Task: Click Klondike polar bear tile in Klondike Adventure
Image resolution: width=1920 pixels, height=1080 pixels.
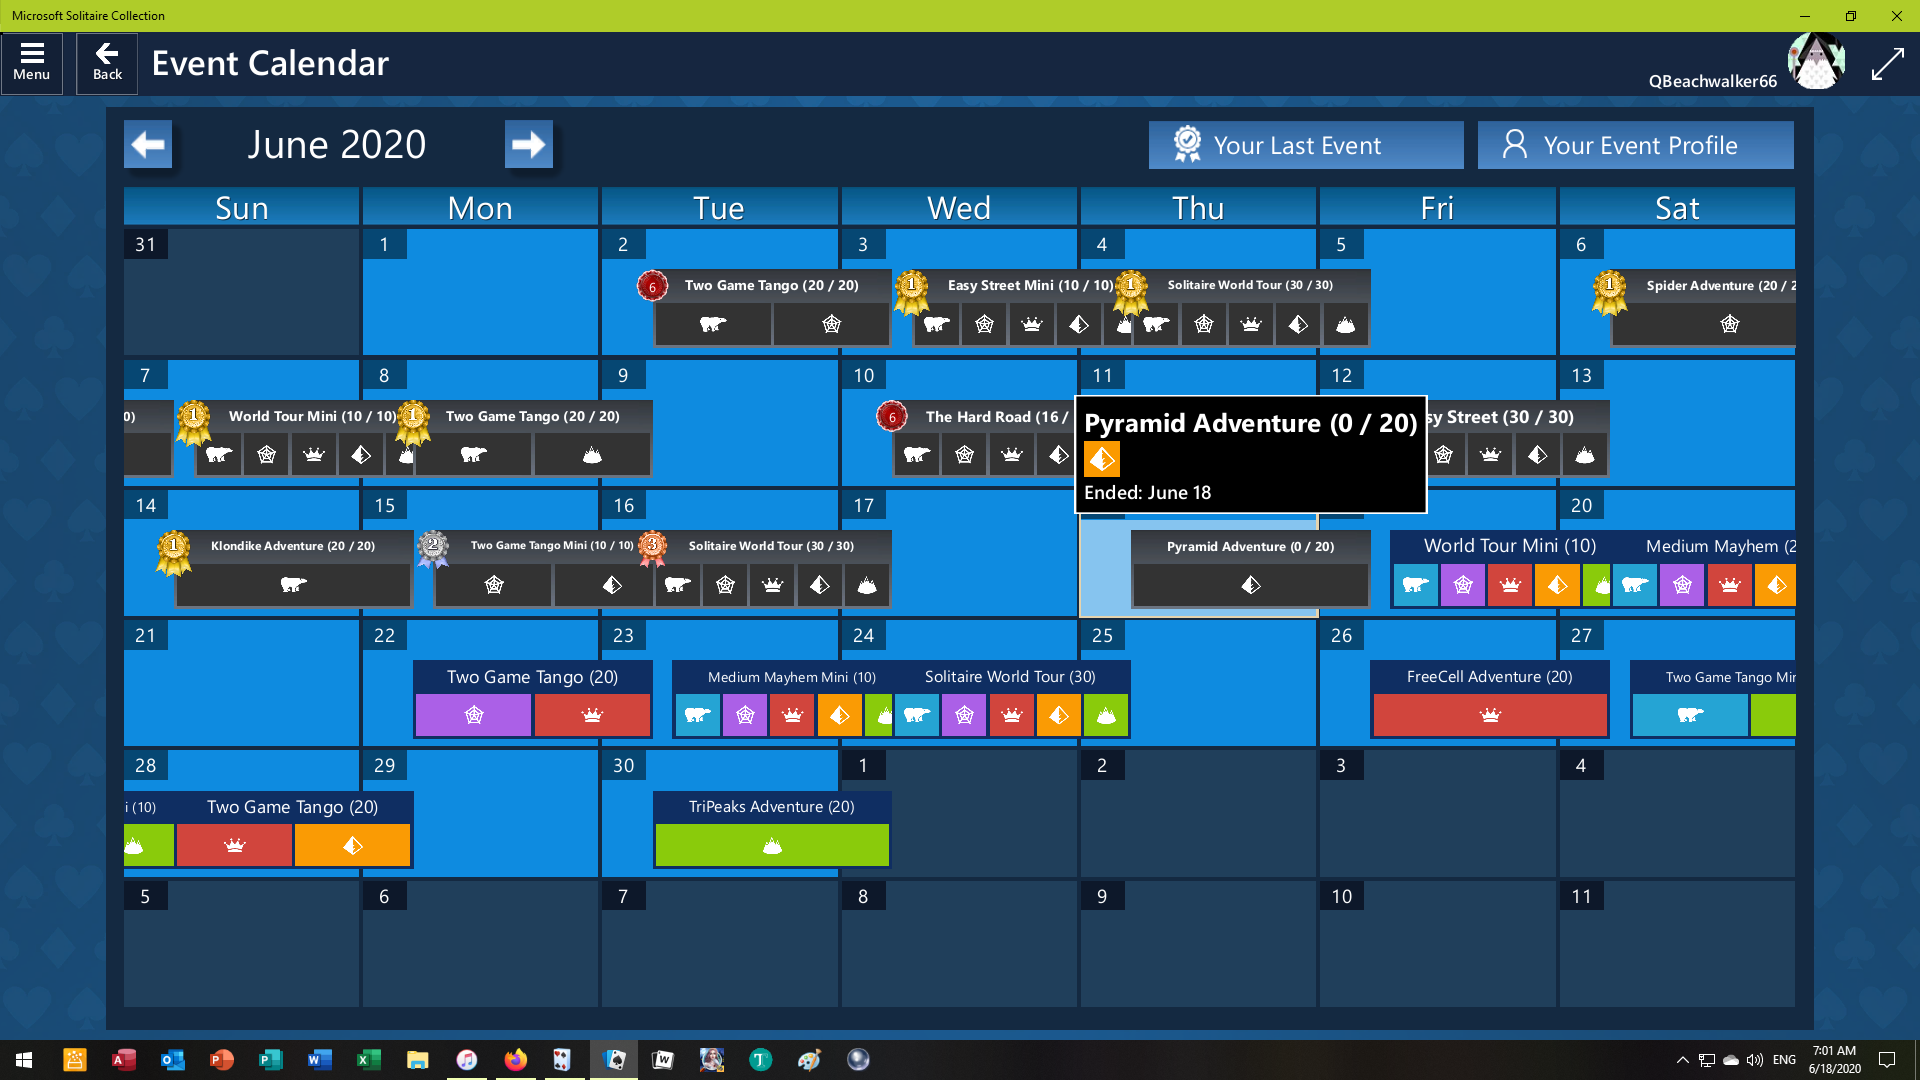Action: coord(293,585)
